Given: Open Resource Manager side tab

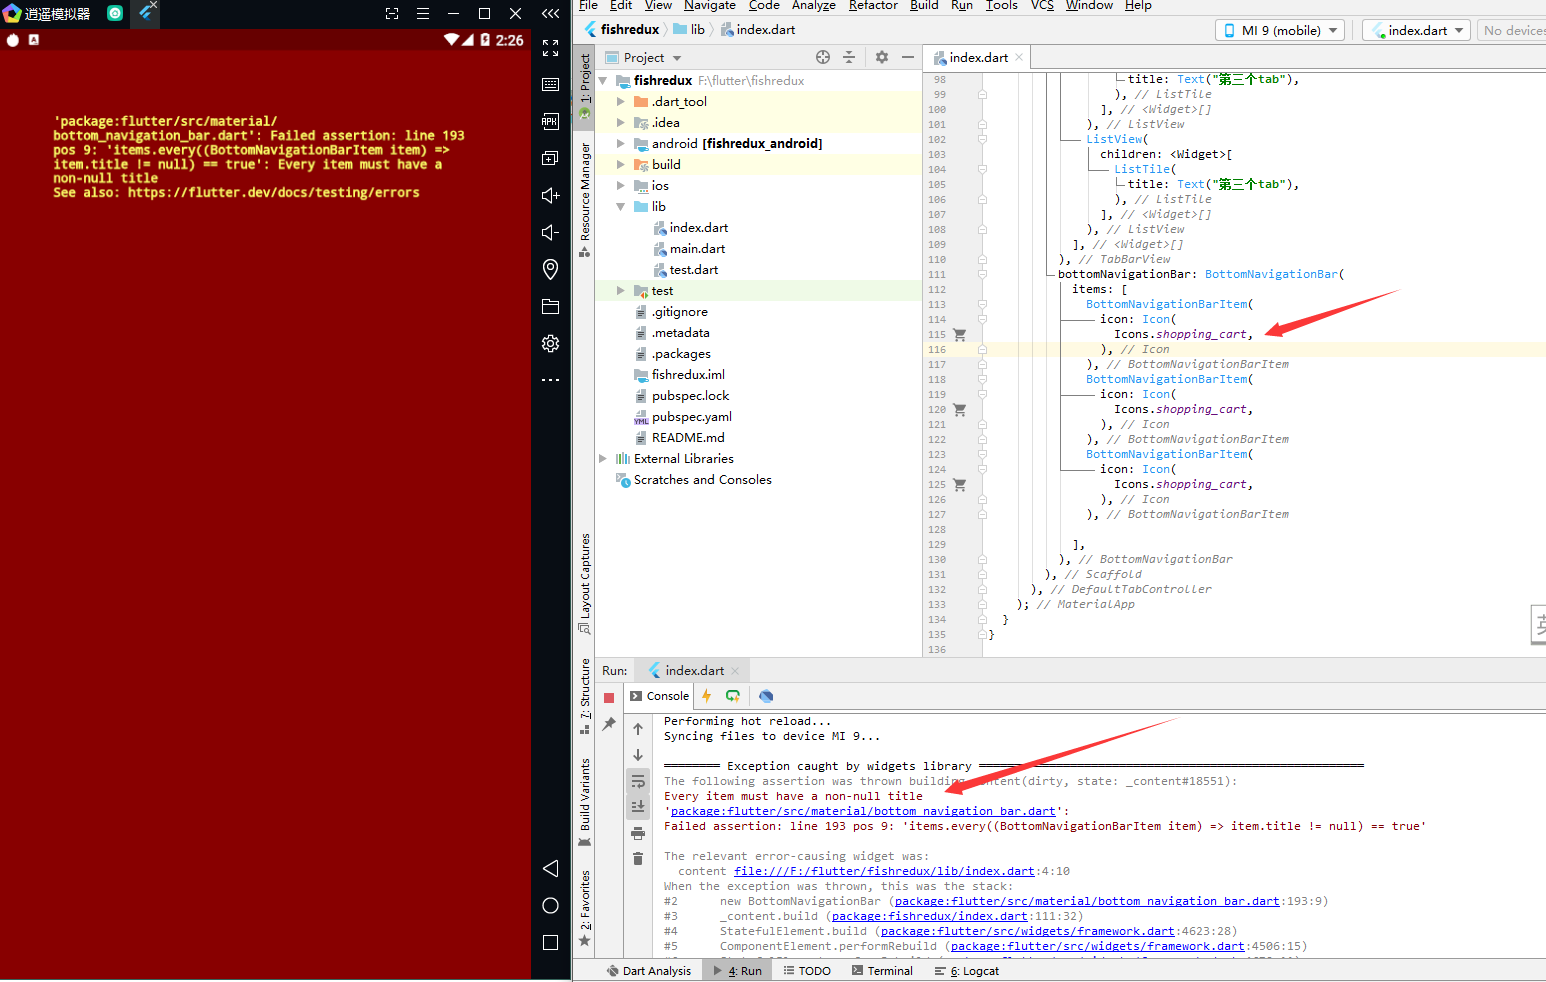Looking at the screenshot, I should click(x=585, y=200).
